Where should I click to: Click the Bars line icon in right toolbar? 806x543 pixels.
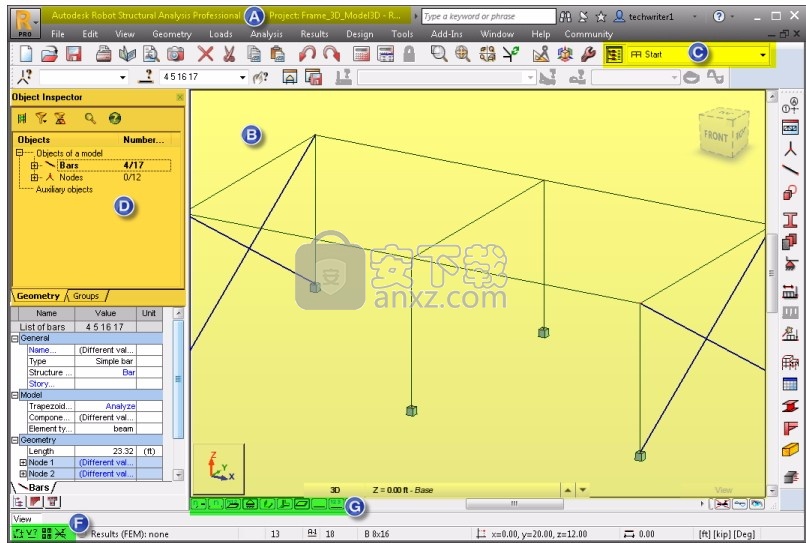click(x=790, y=169)
